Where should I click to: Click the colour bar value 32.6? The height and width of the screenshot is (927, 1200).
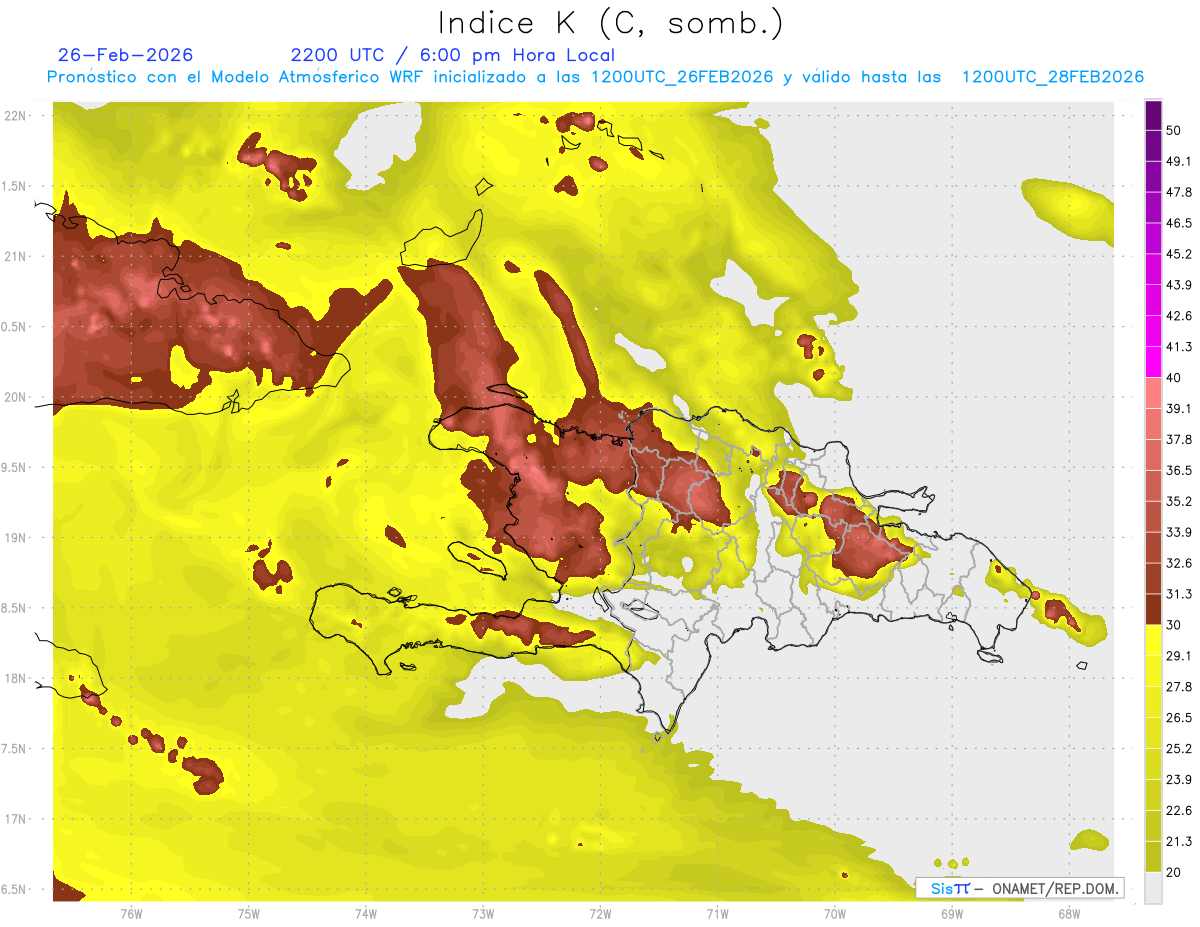1180,563
